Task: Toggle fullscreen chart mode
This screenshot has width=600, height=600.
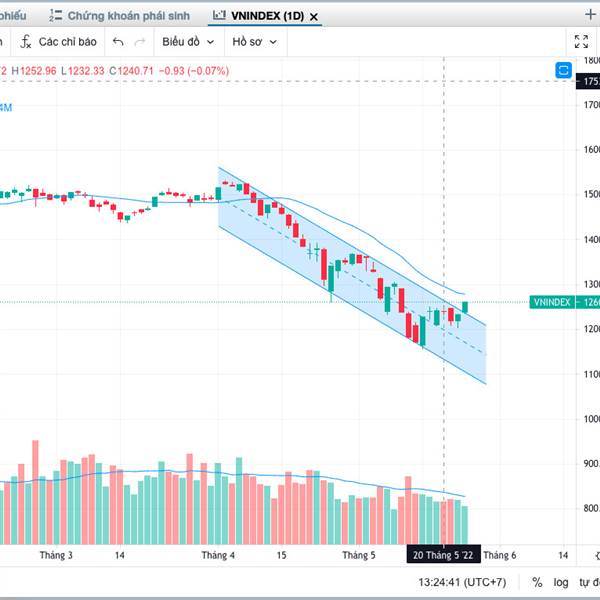Action: click(581, 41)
